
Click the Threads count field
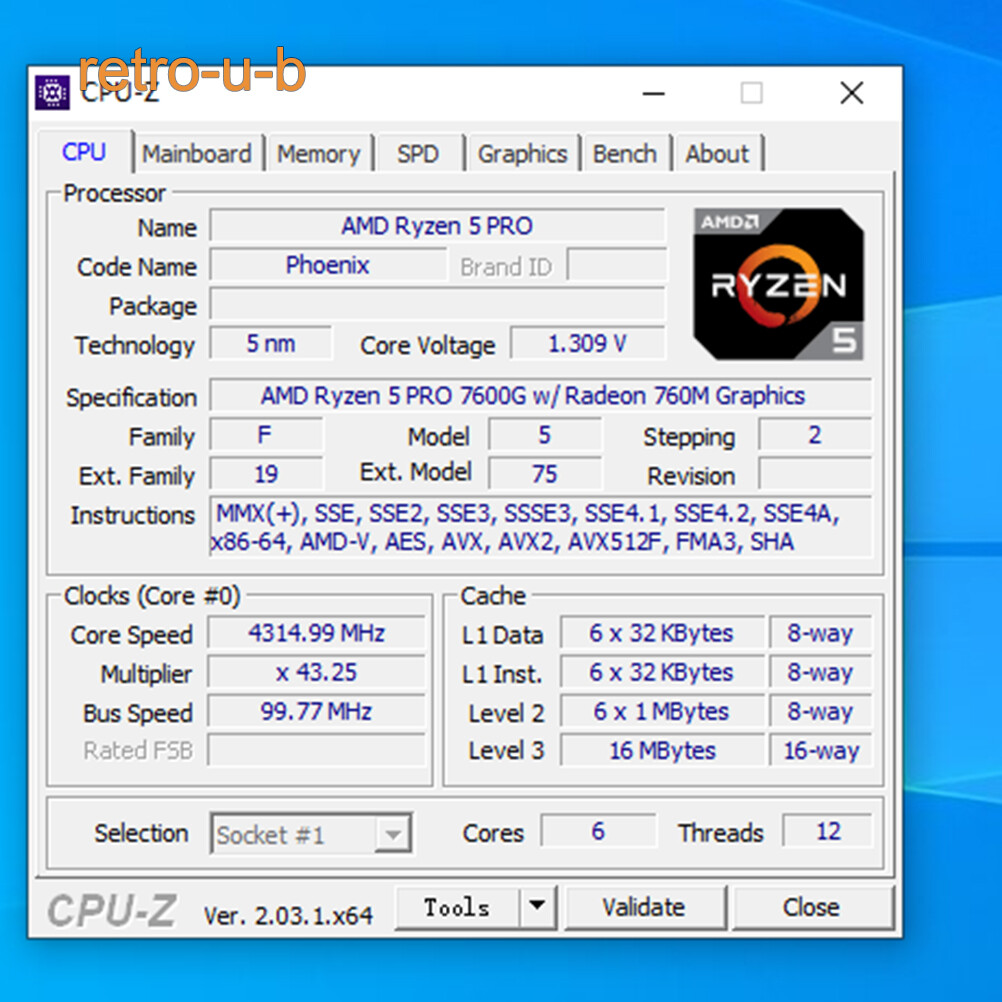tap(827, 831)
